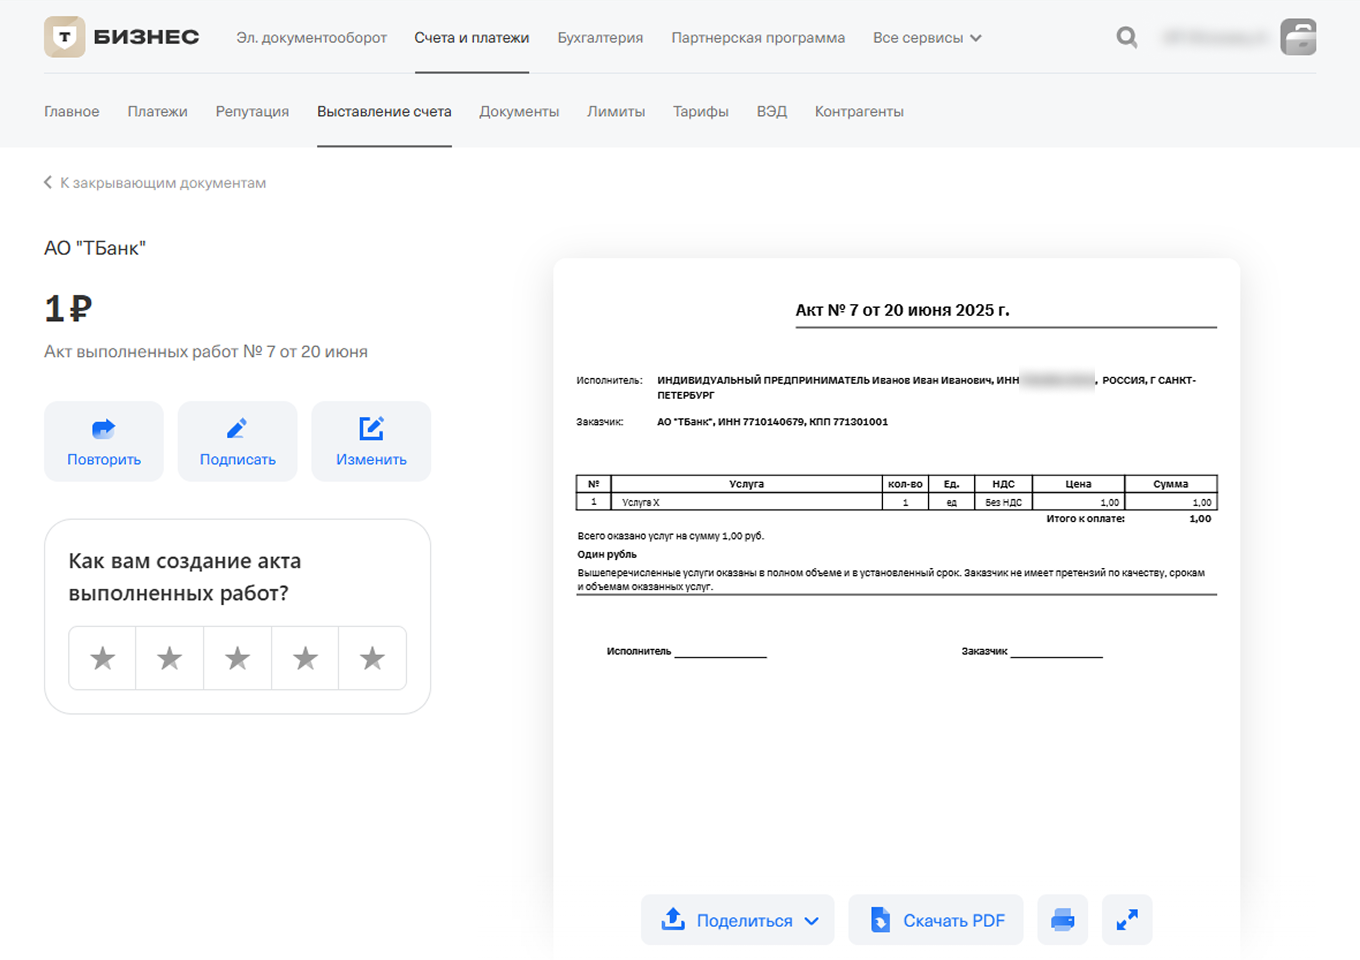Click the Исполнитель signature line
This screenshot has width=1360, height=960.
(x=686, y=652)
